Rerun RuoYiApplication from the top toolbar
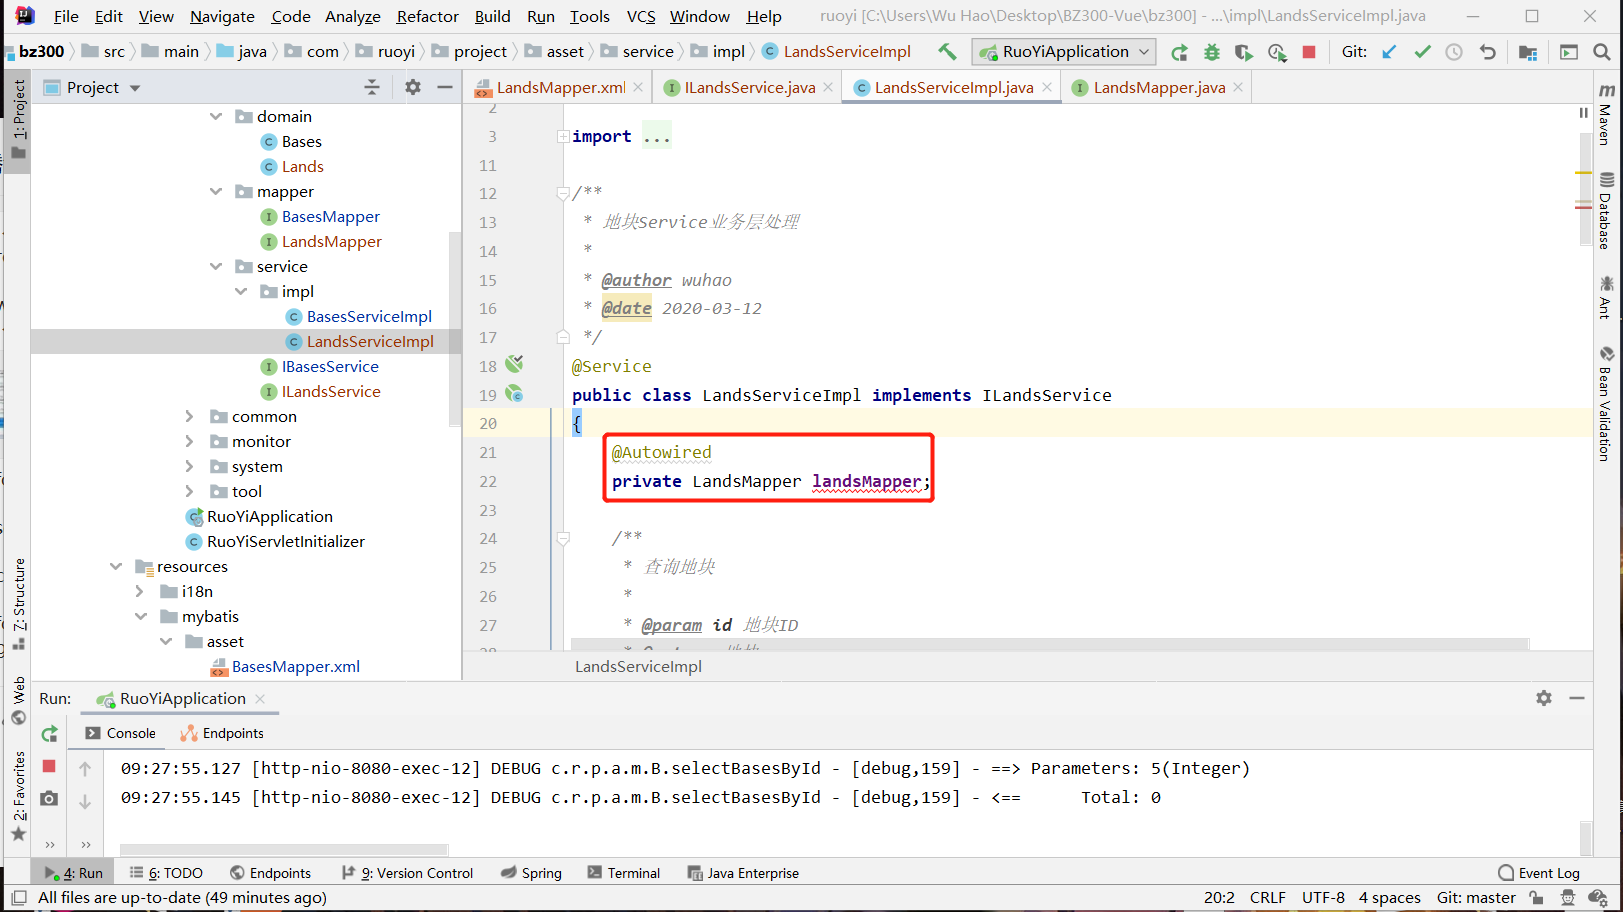1623x912 pixels. pos(1180,52)
